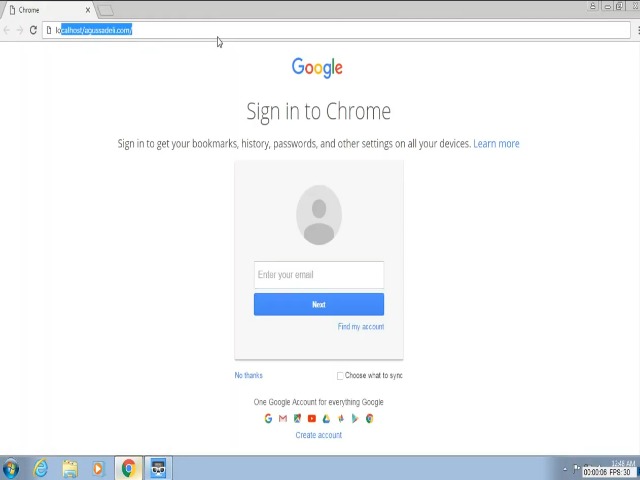
Task: Close the Chrome tab
Action: (88, 10)
